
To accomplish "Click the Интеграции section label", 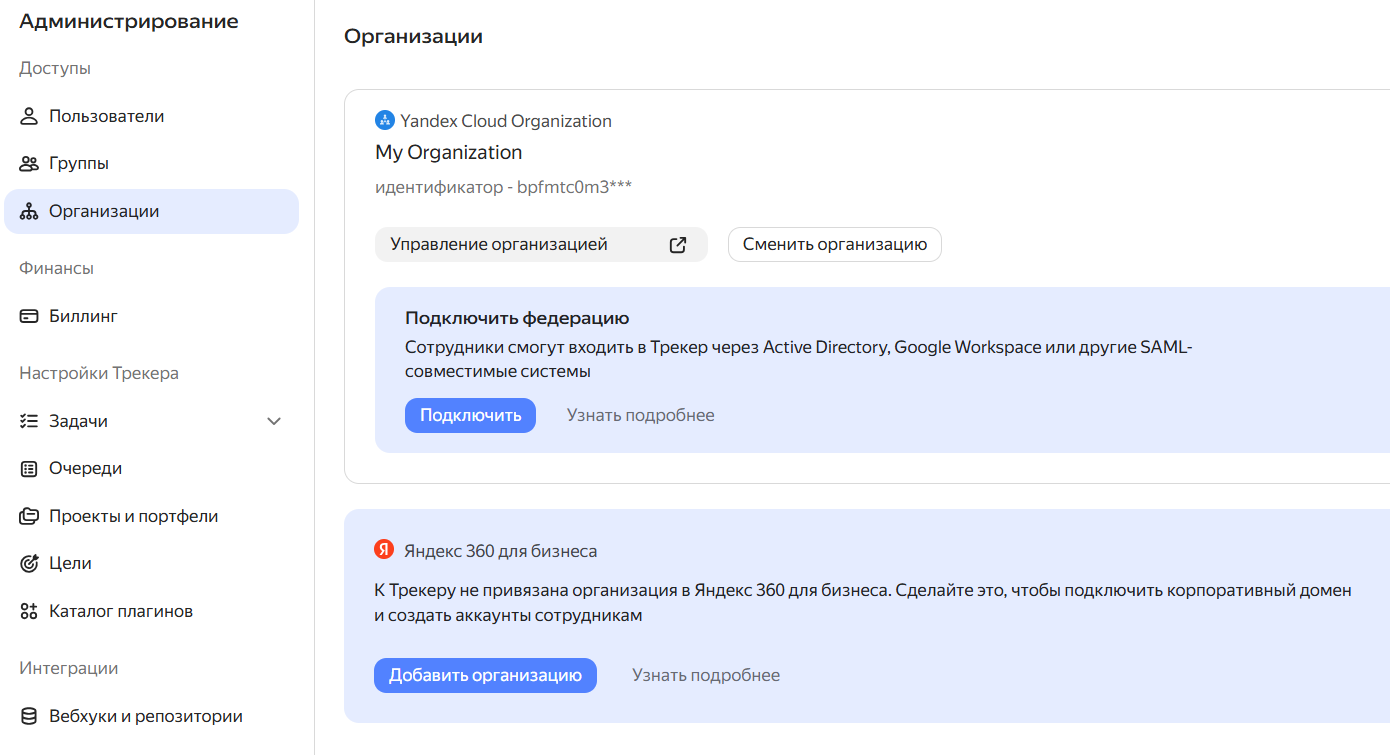I will [69, 668].
